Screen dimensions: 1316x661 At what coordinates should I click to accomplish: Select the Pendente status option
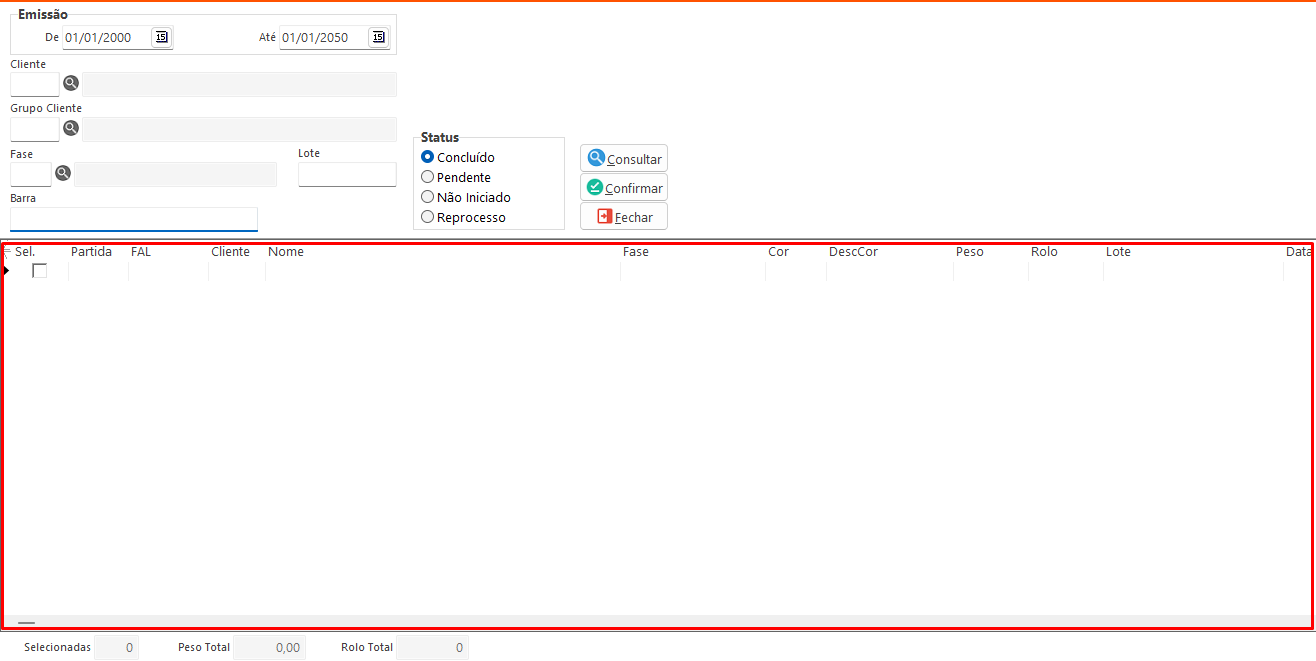pos(428,177)
